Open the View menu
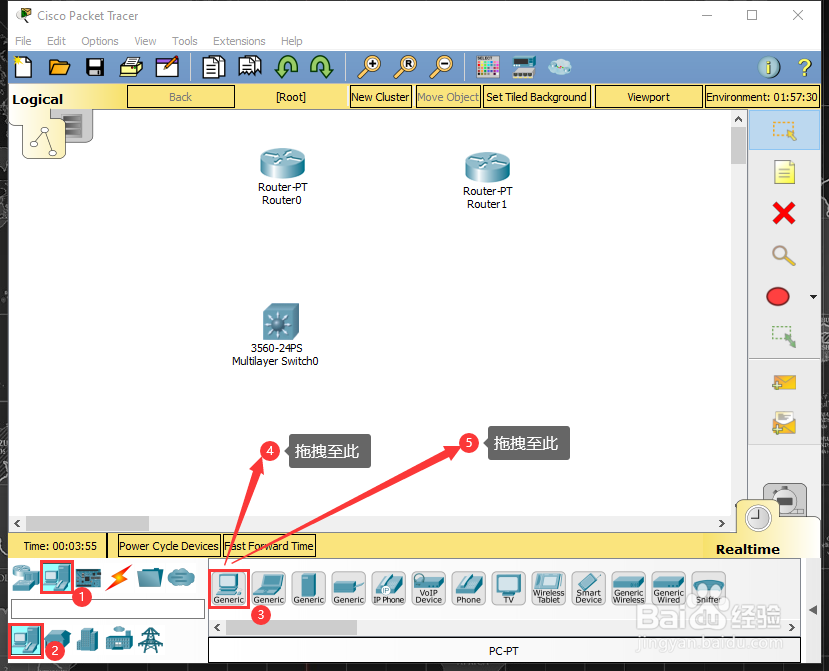This screenshot has height=671, width=829. tap(145, 41)
